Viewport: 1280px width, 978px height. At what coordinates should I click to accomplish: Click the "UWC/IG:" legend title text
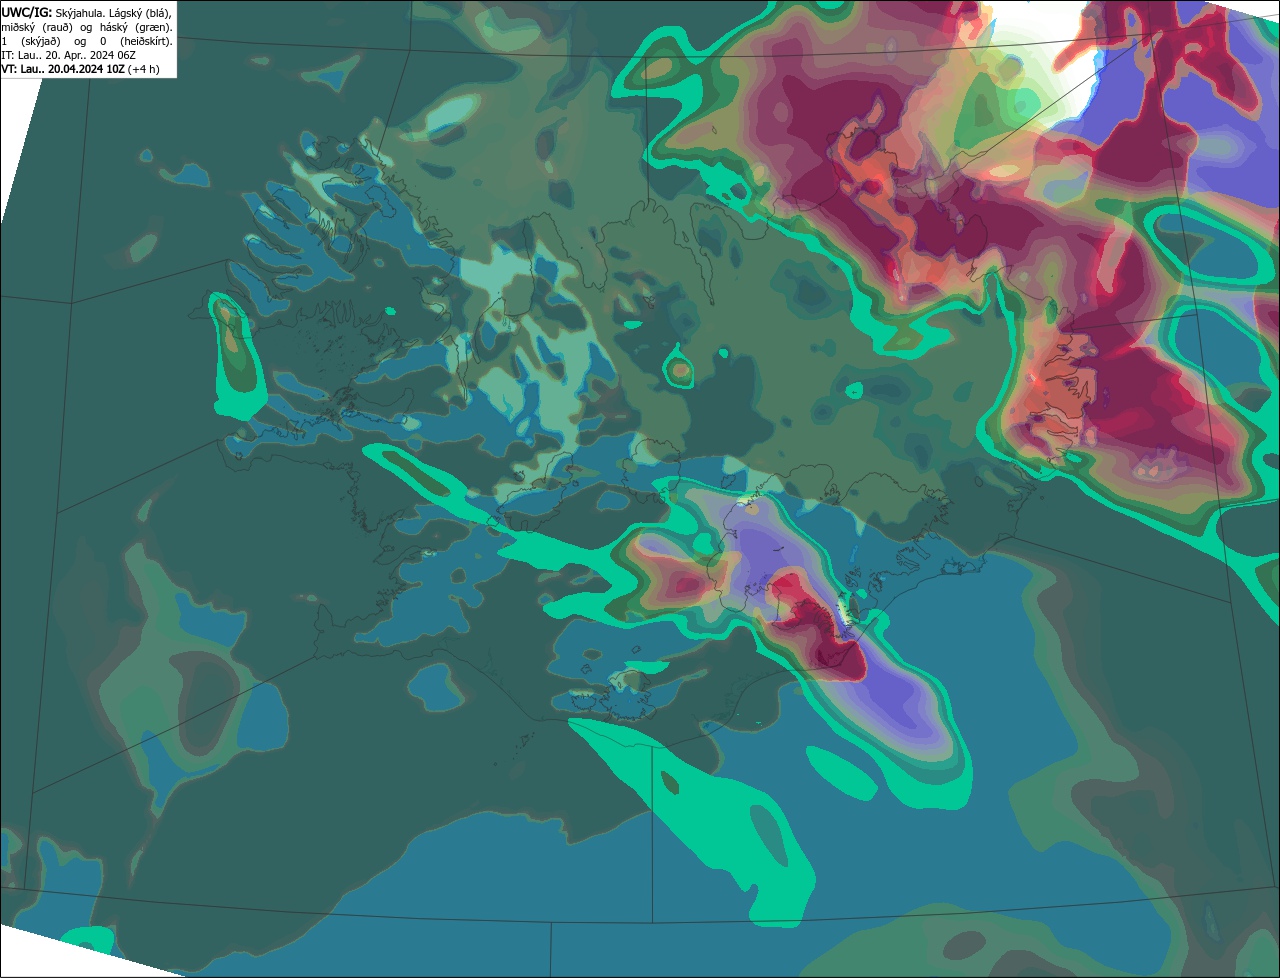27,13
